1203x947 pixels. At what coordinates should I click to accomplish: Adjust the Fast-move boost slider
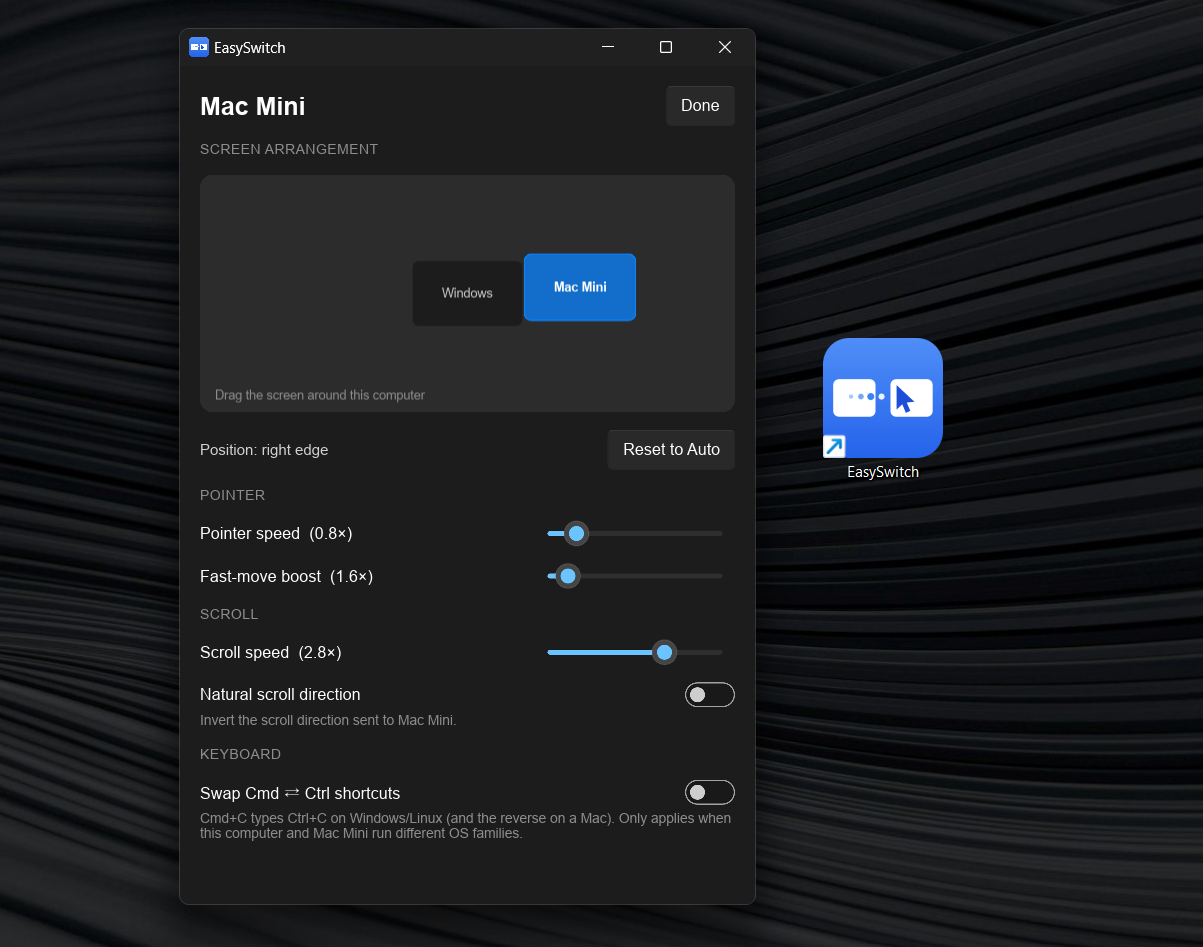tap(635, 576)
